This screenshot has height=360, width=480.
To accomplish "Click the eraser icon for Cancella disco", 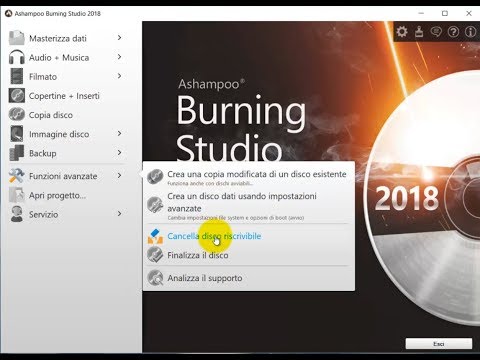I will [x=155, y=236].
